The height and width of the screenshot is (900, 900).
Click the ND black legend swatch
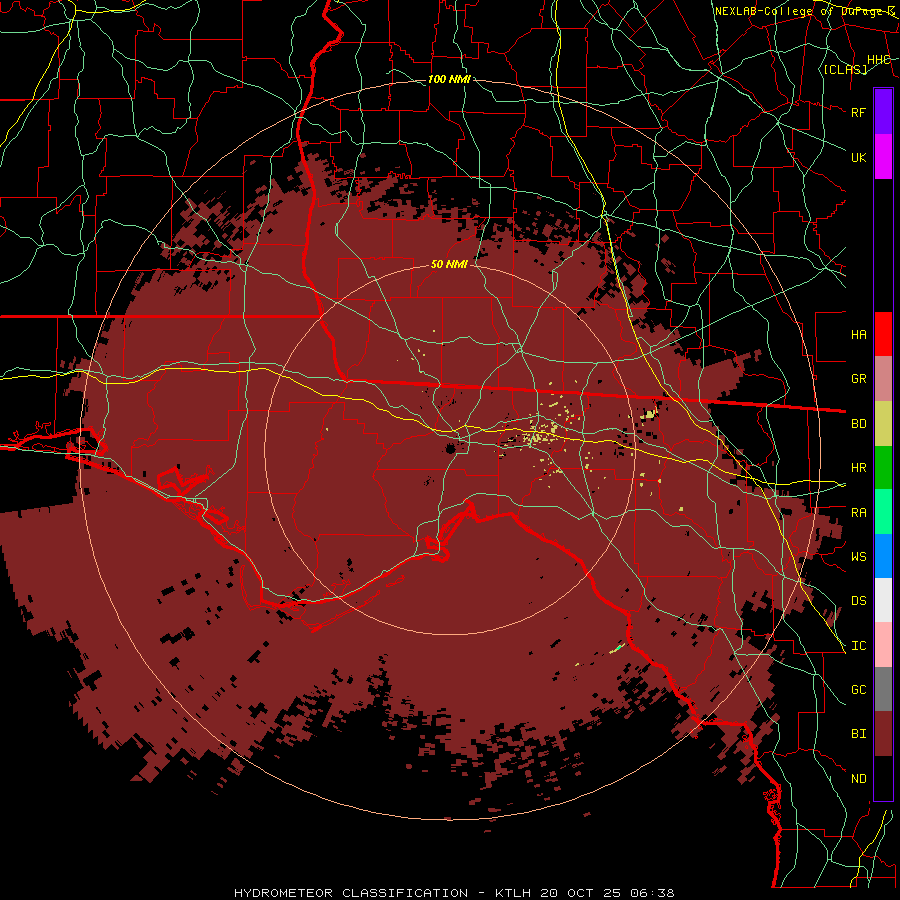883,778
